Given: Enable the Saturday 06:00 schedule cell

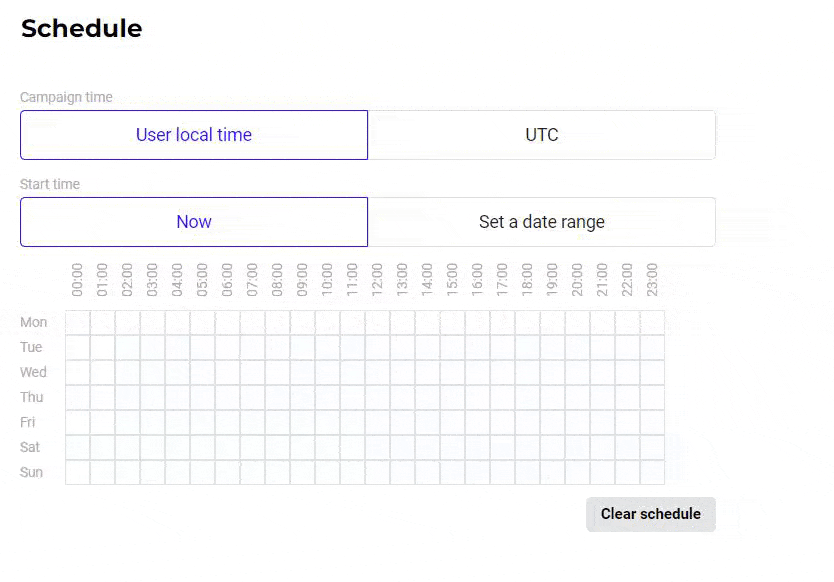Looking at the screenshot, I should coord(228,447).
